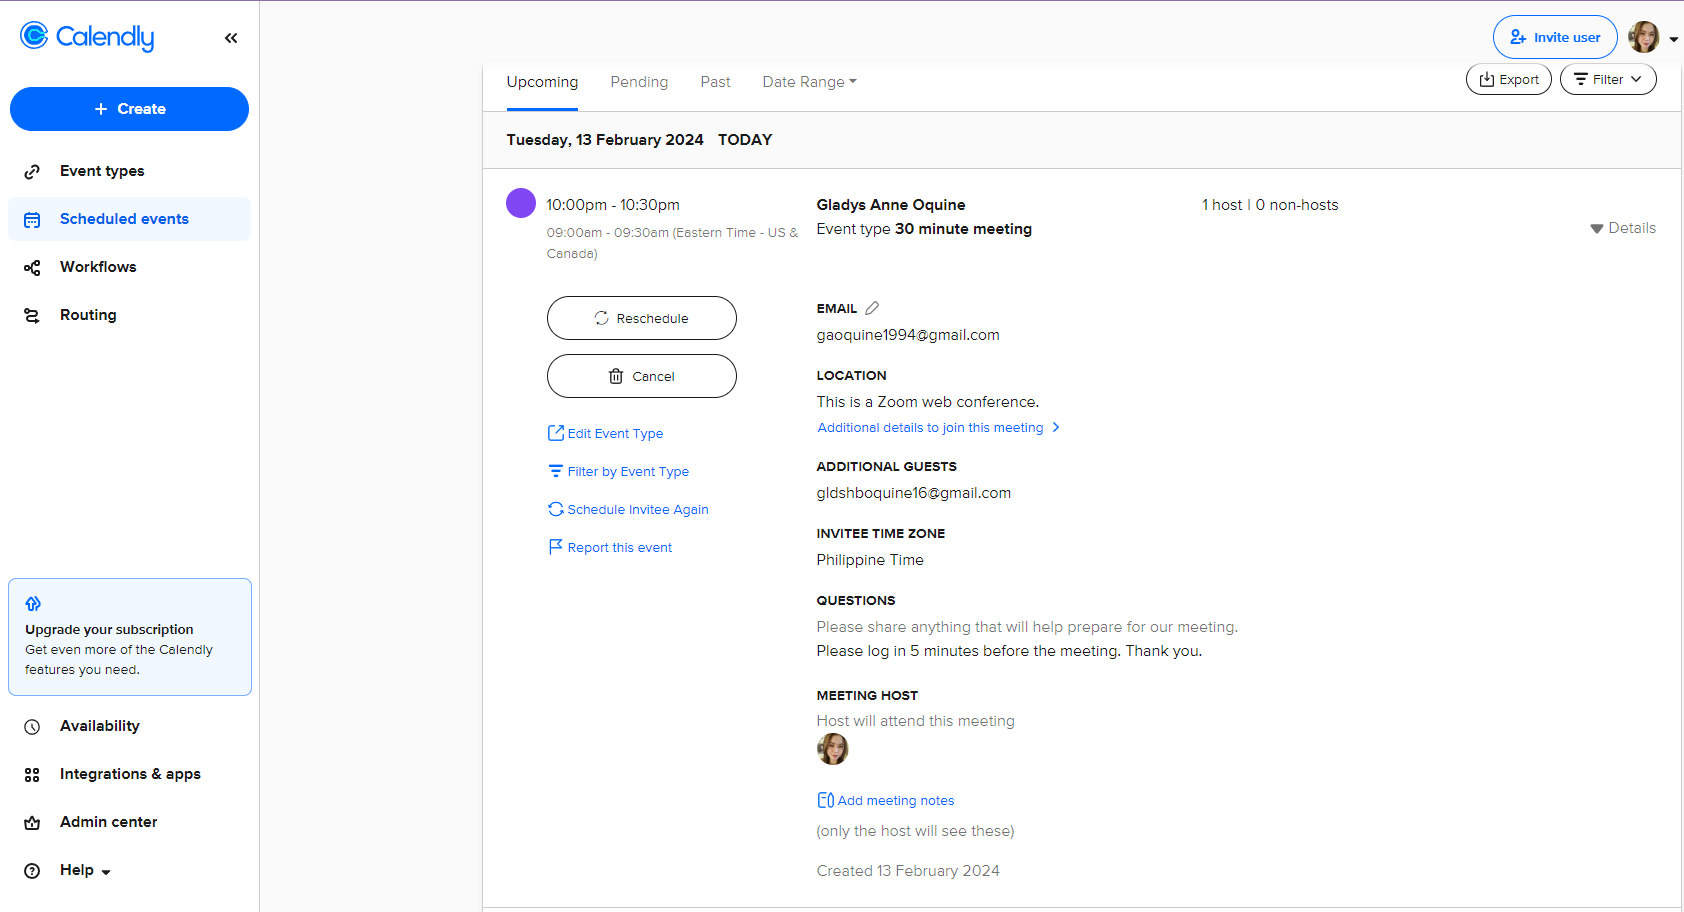The width and height of the screenshot is (1684, 912).
Task: Click the Reschedule button
Action: [x=642, y=318]
